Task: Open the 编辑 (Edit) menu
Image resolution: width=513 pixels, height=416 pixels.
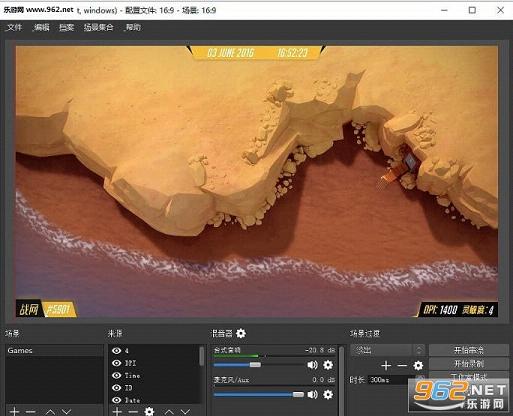Action: [x=41, y=27]
